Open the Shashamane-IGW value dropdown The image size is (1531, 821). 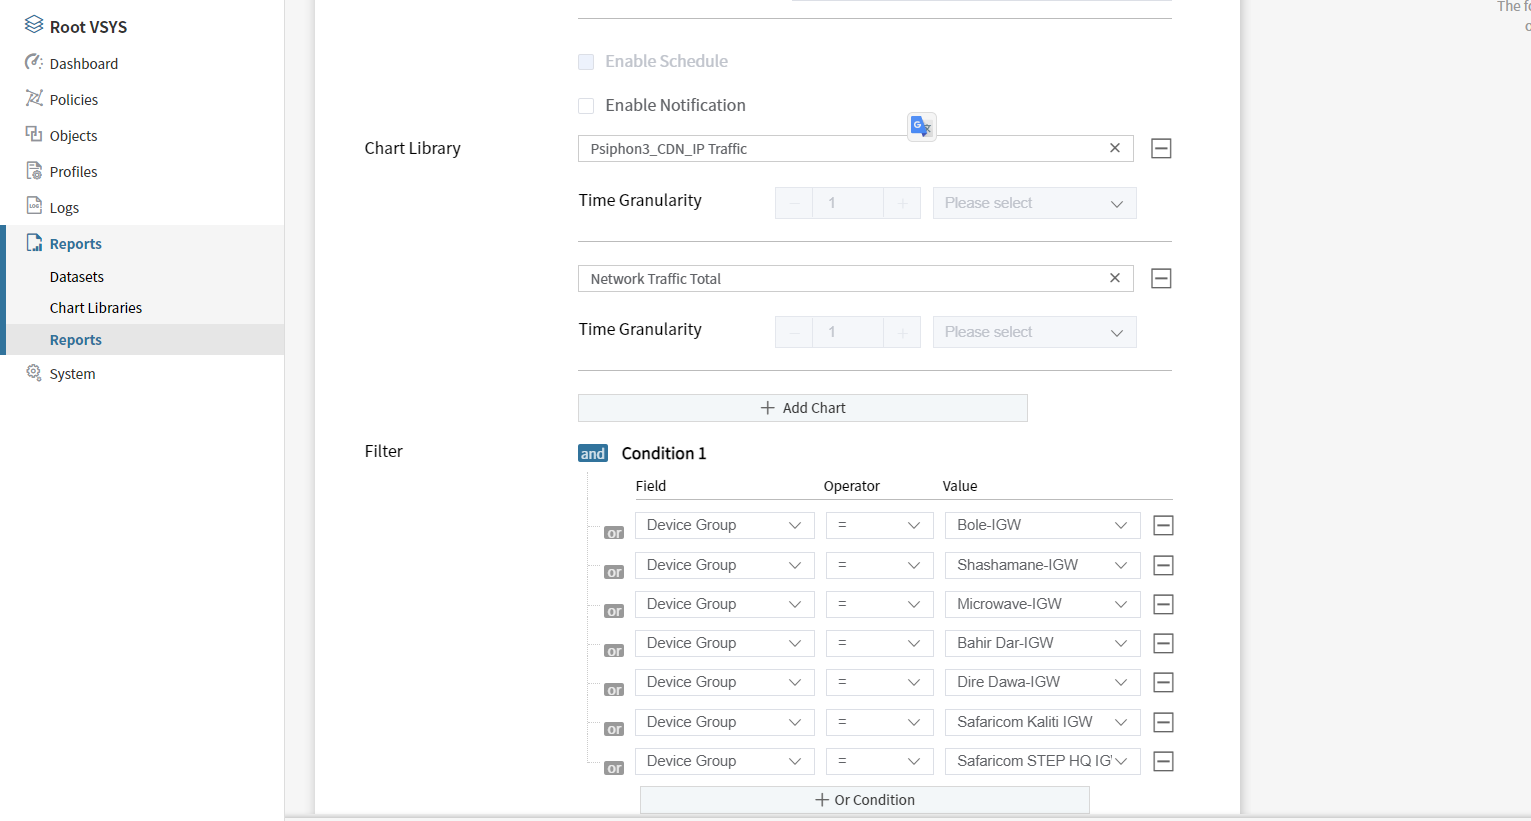[1042, 566]
